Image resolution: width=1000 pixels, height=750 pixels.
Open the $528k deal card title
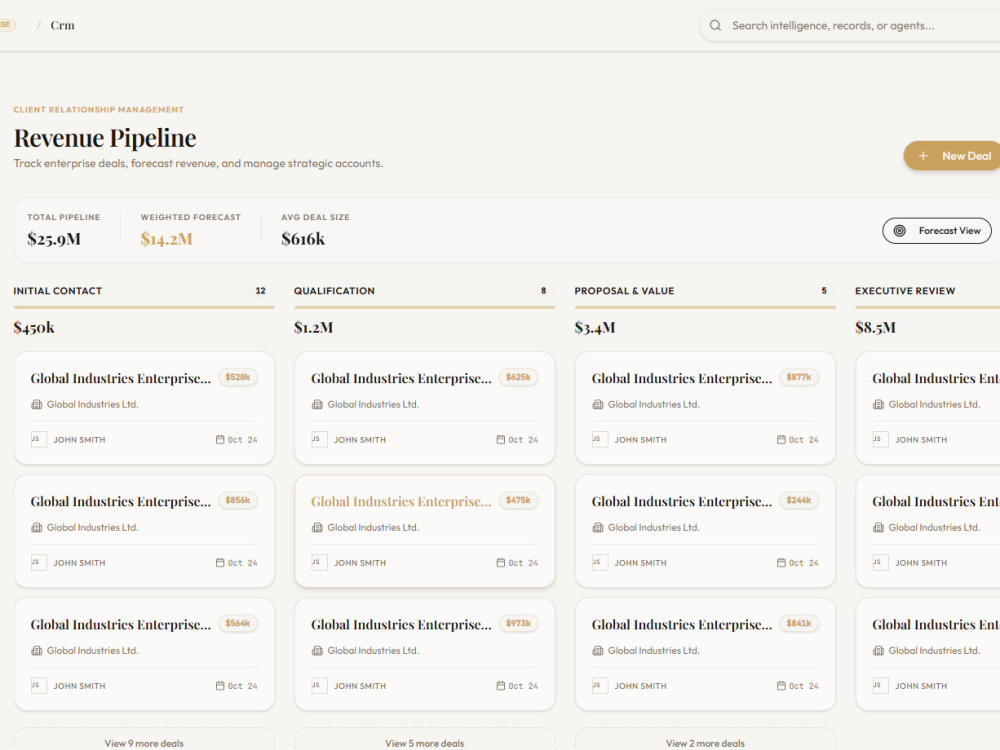[121, 378]
